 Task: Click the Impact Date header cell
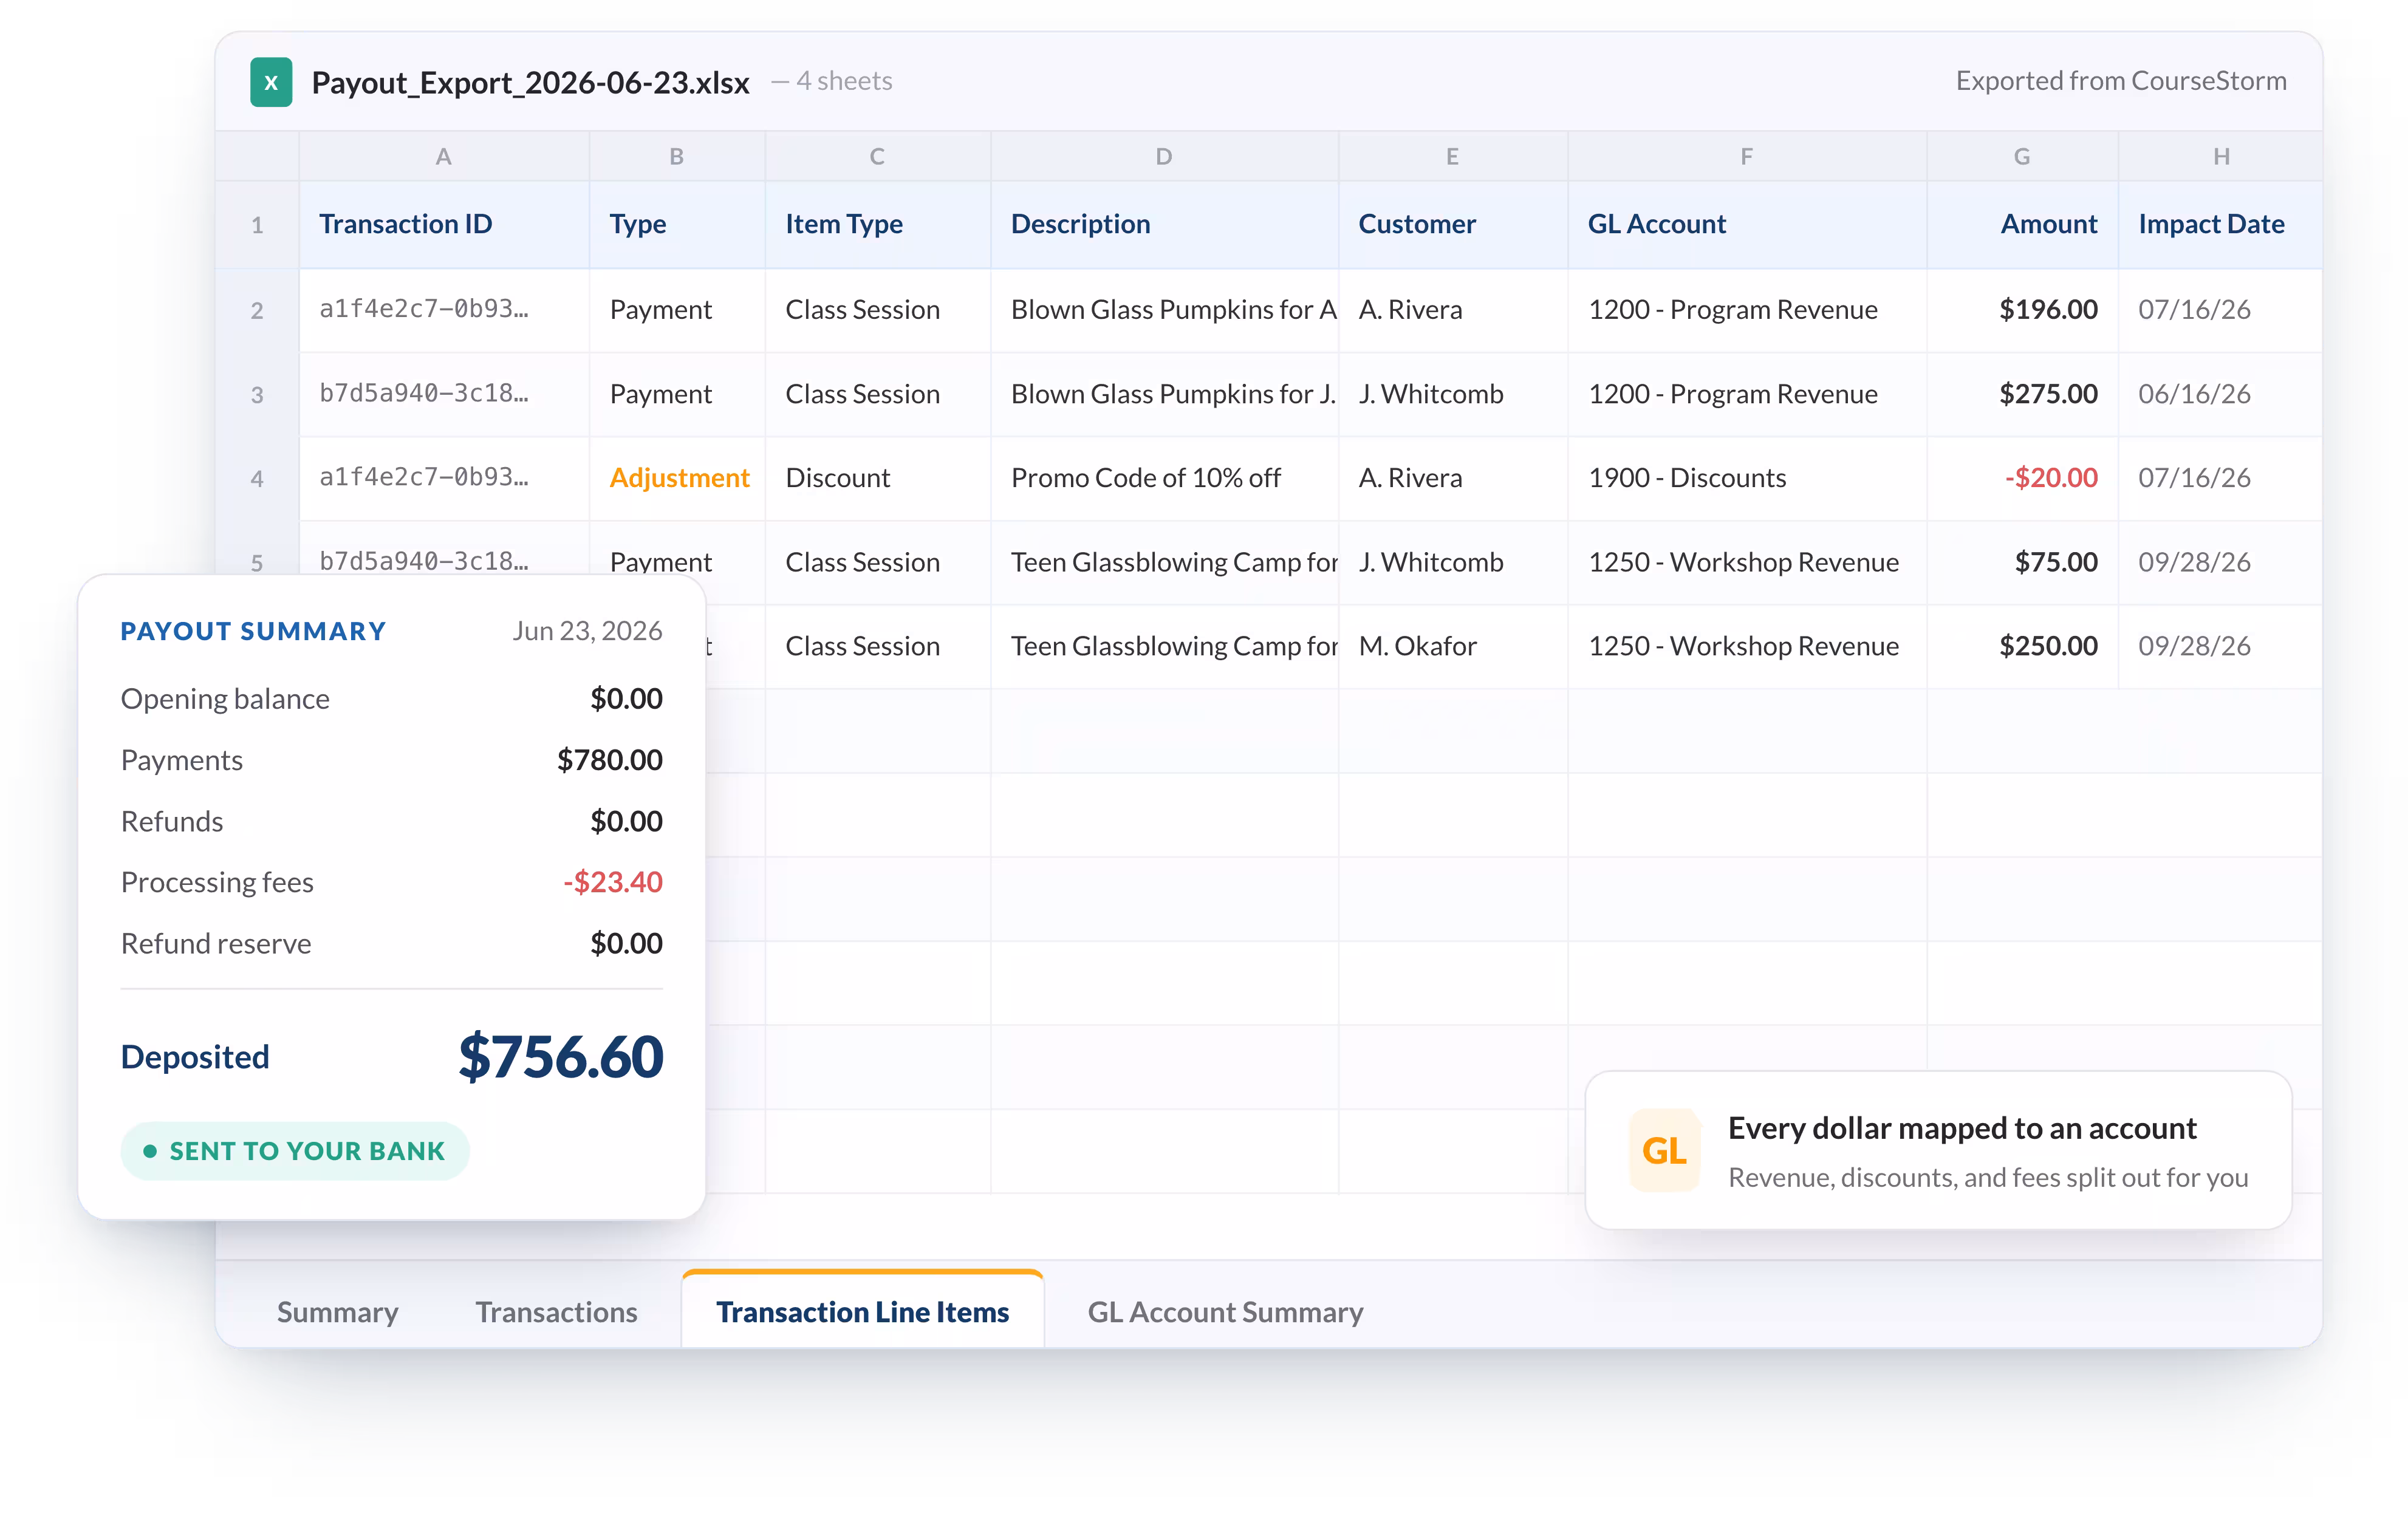pos(2221,224)
